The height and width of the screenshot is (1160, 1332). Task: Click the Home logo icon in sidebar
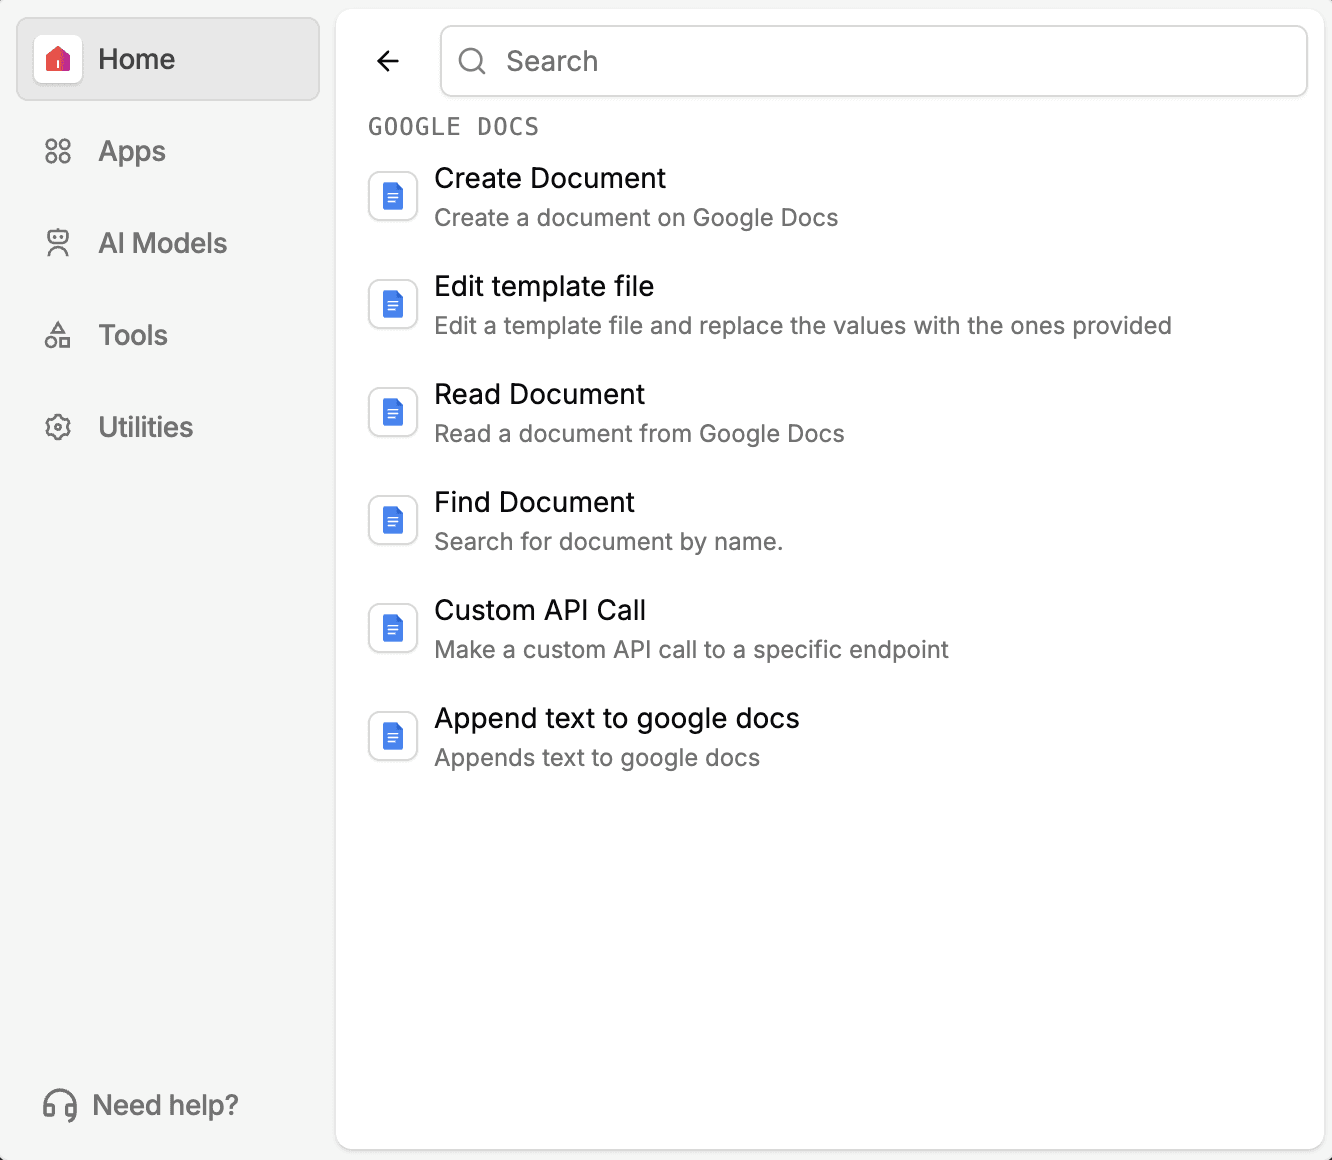pyautogui.click(x=58, y=59)
